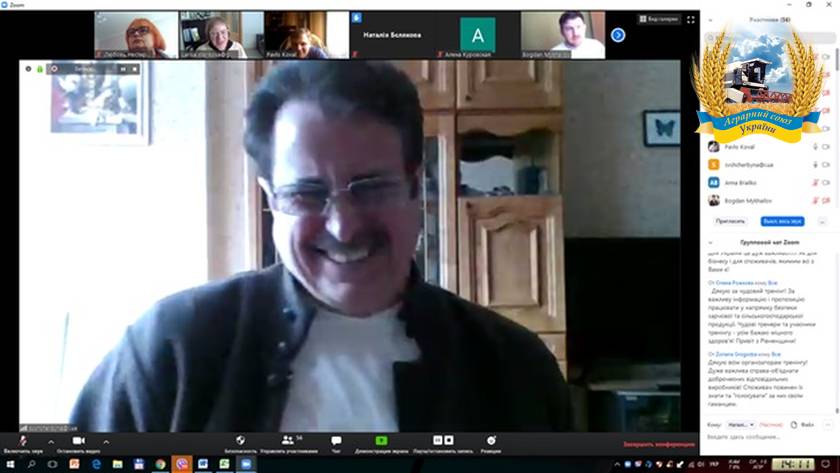The width and height of the screenshot is (840, 473).
Task: Collapse the Zoom Group Chat chevron
Action: (x=710, y=243)
